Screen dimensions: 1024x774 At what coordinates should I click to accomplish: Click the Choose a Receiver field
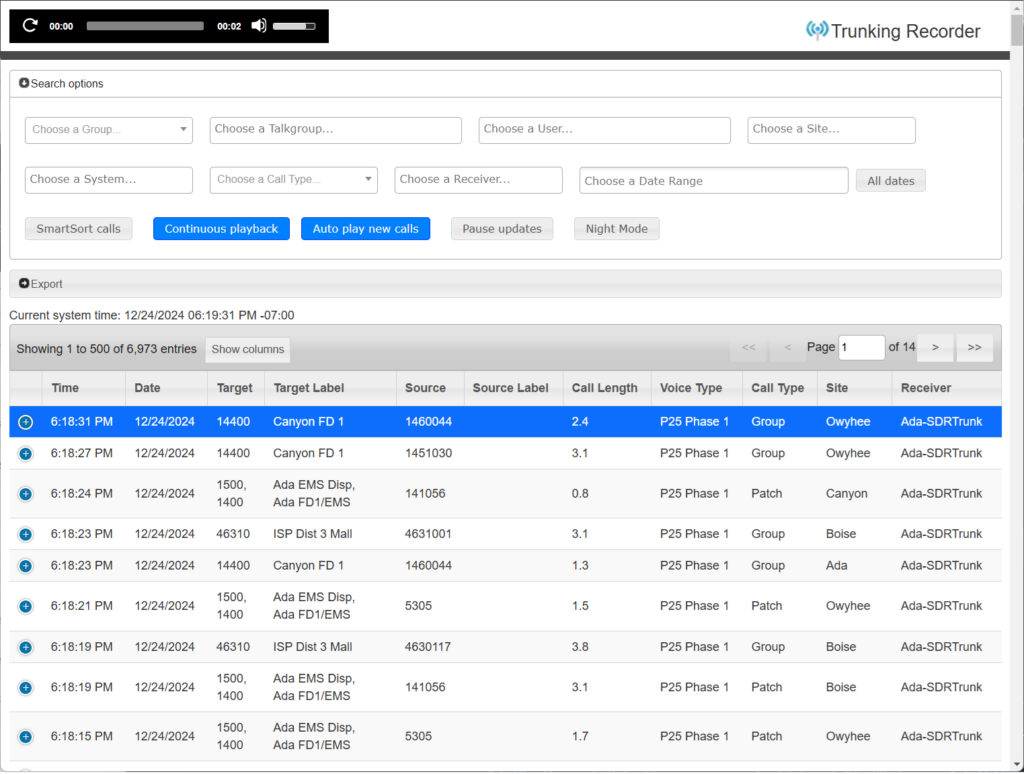coord(478,180)
